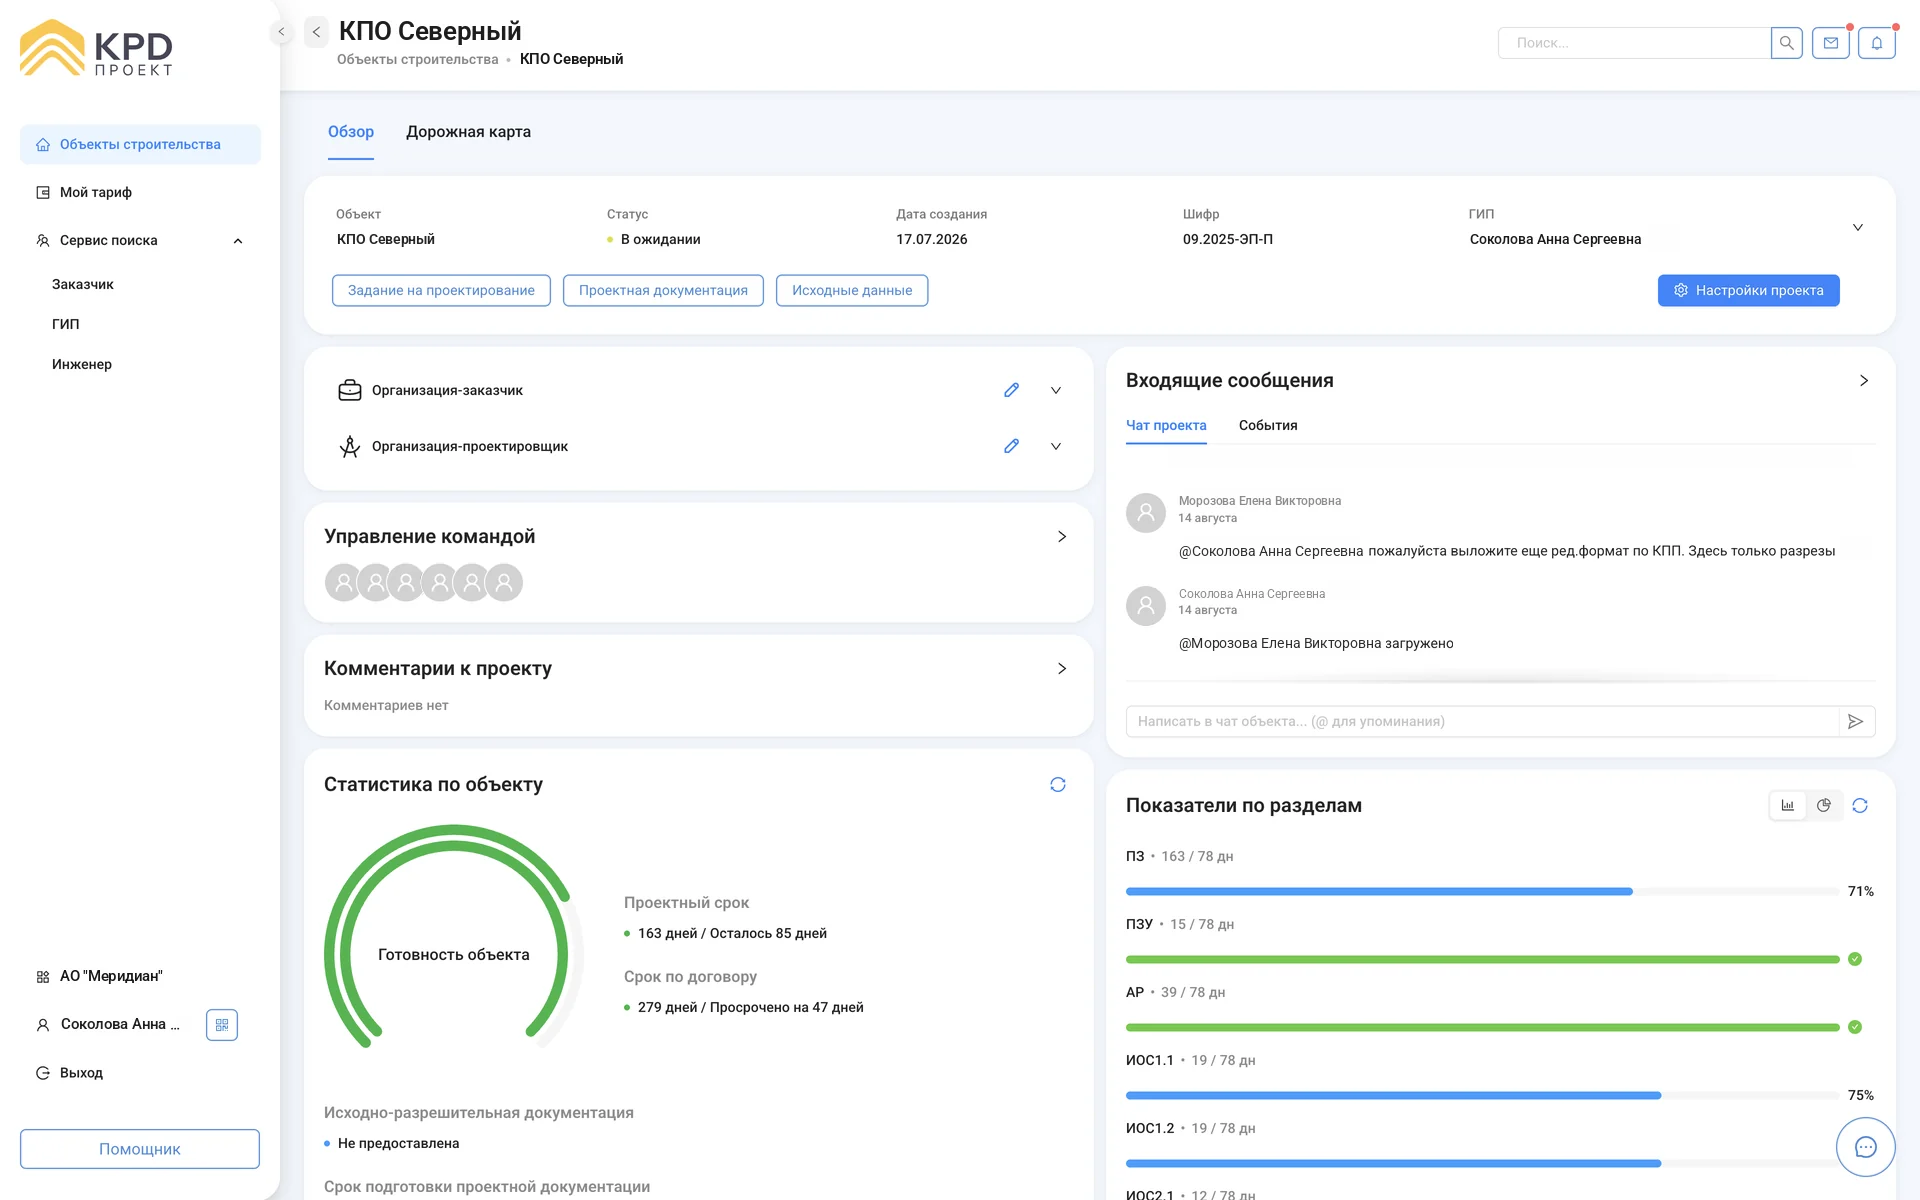Viewport: 1920px width, 1200px height.
Task: Open Настройки проекта button
Action: 1748,291
